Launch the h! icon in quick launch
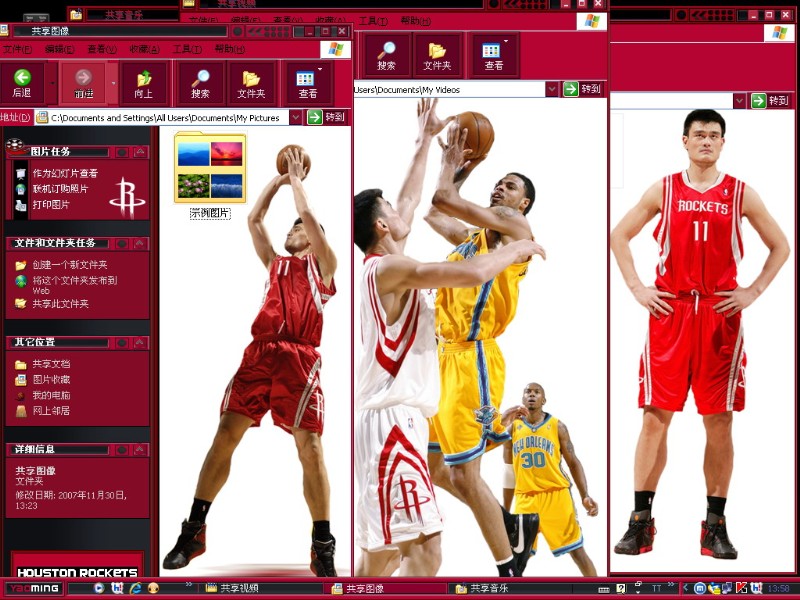The image size is (800, 600). [117, 588]
